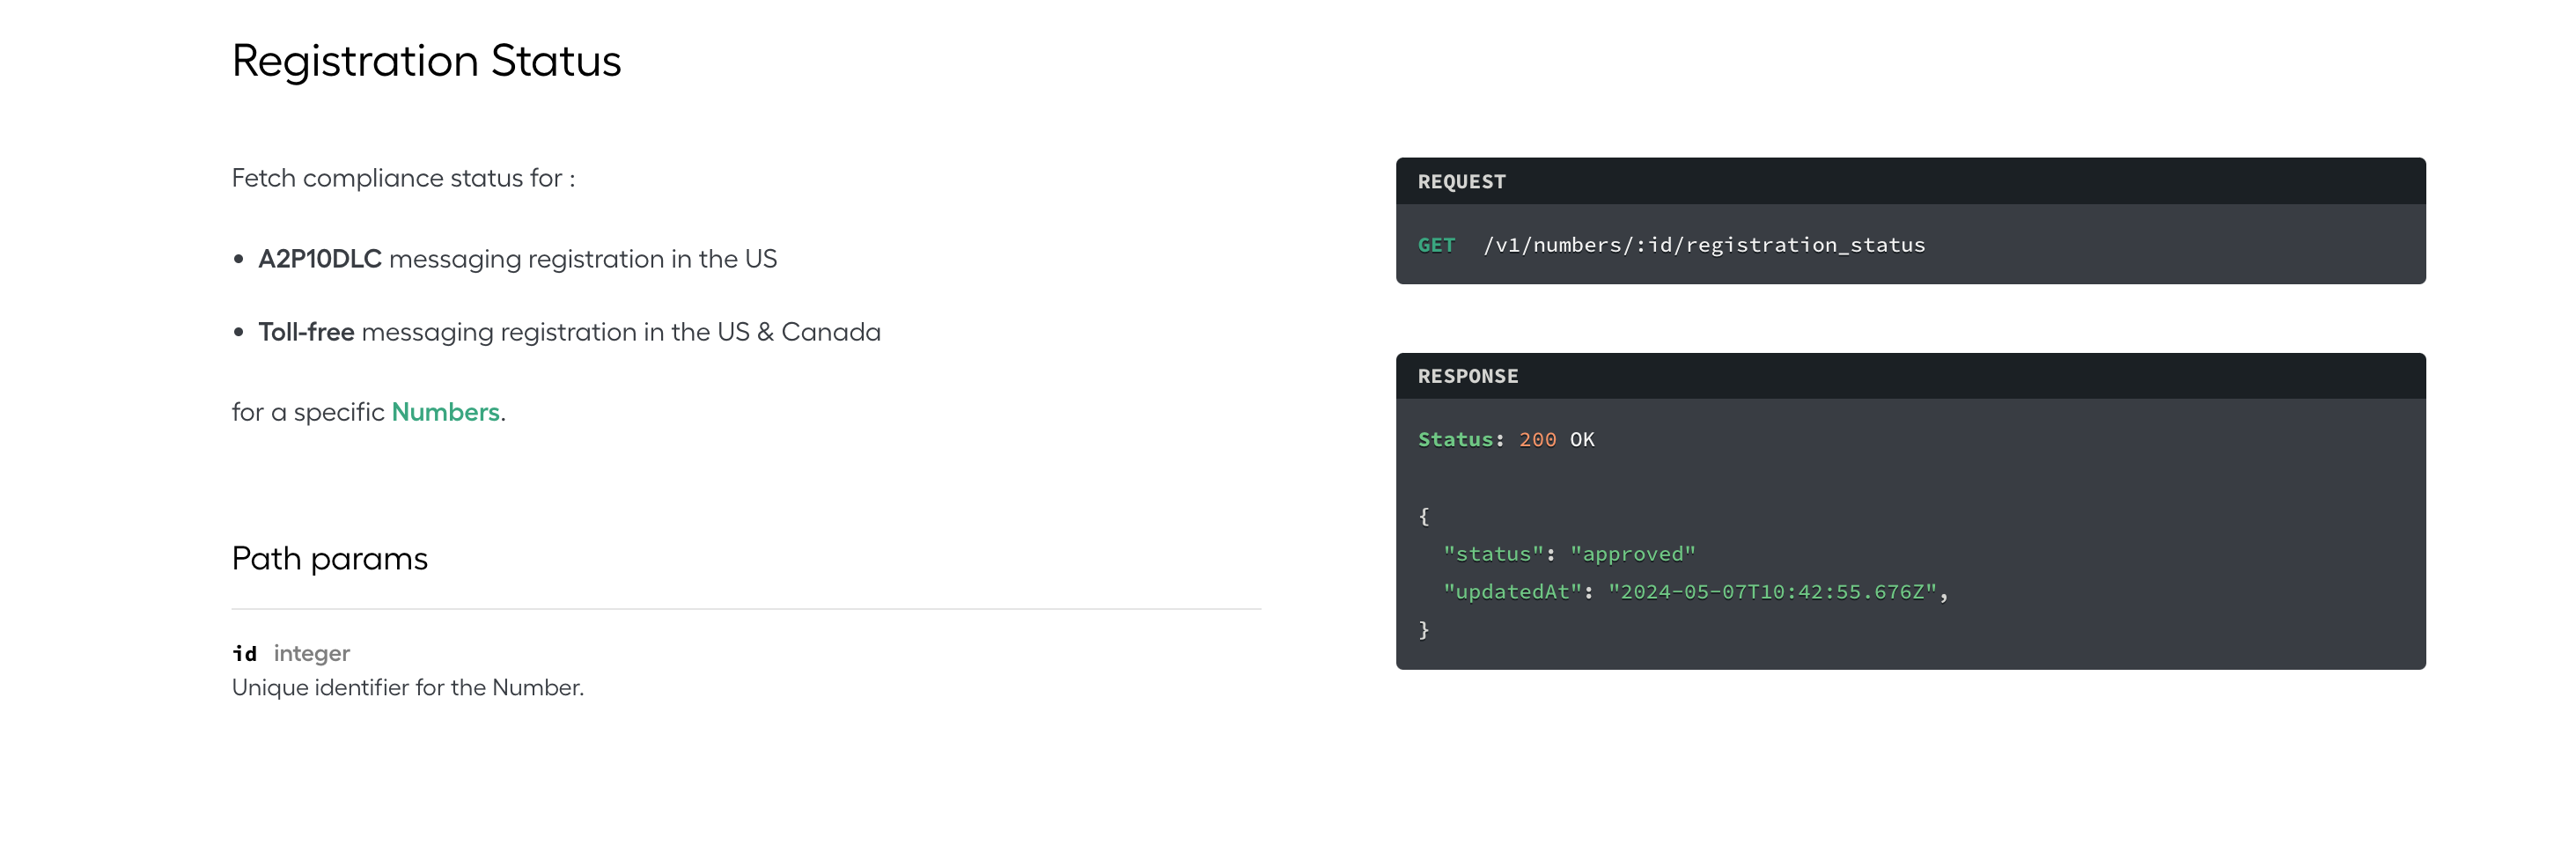Click the Registration Status heading
Viewport: 2576px width, 859px height.
[x=426, y=61]
